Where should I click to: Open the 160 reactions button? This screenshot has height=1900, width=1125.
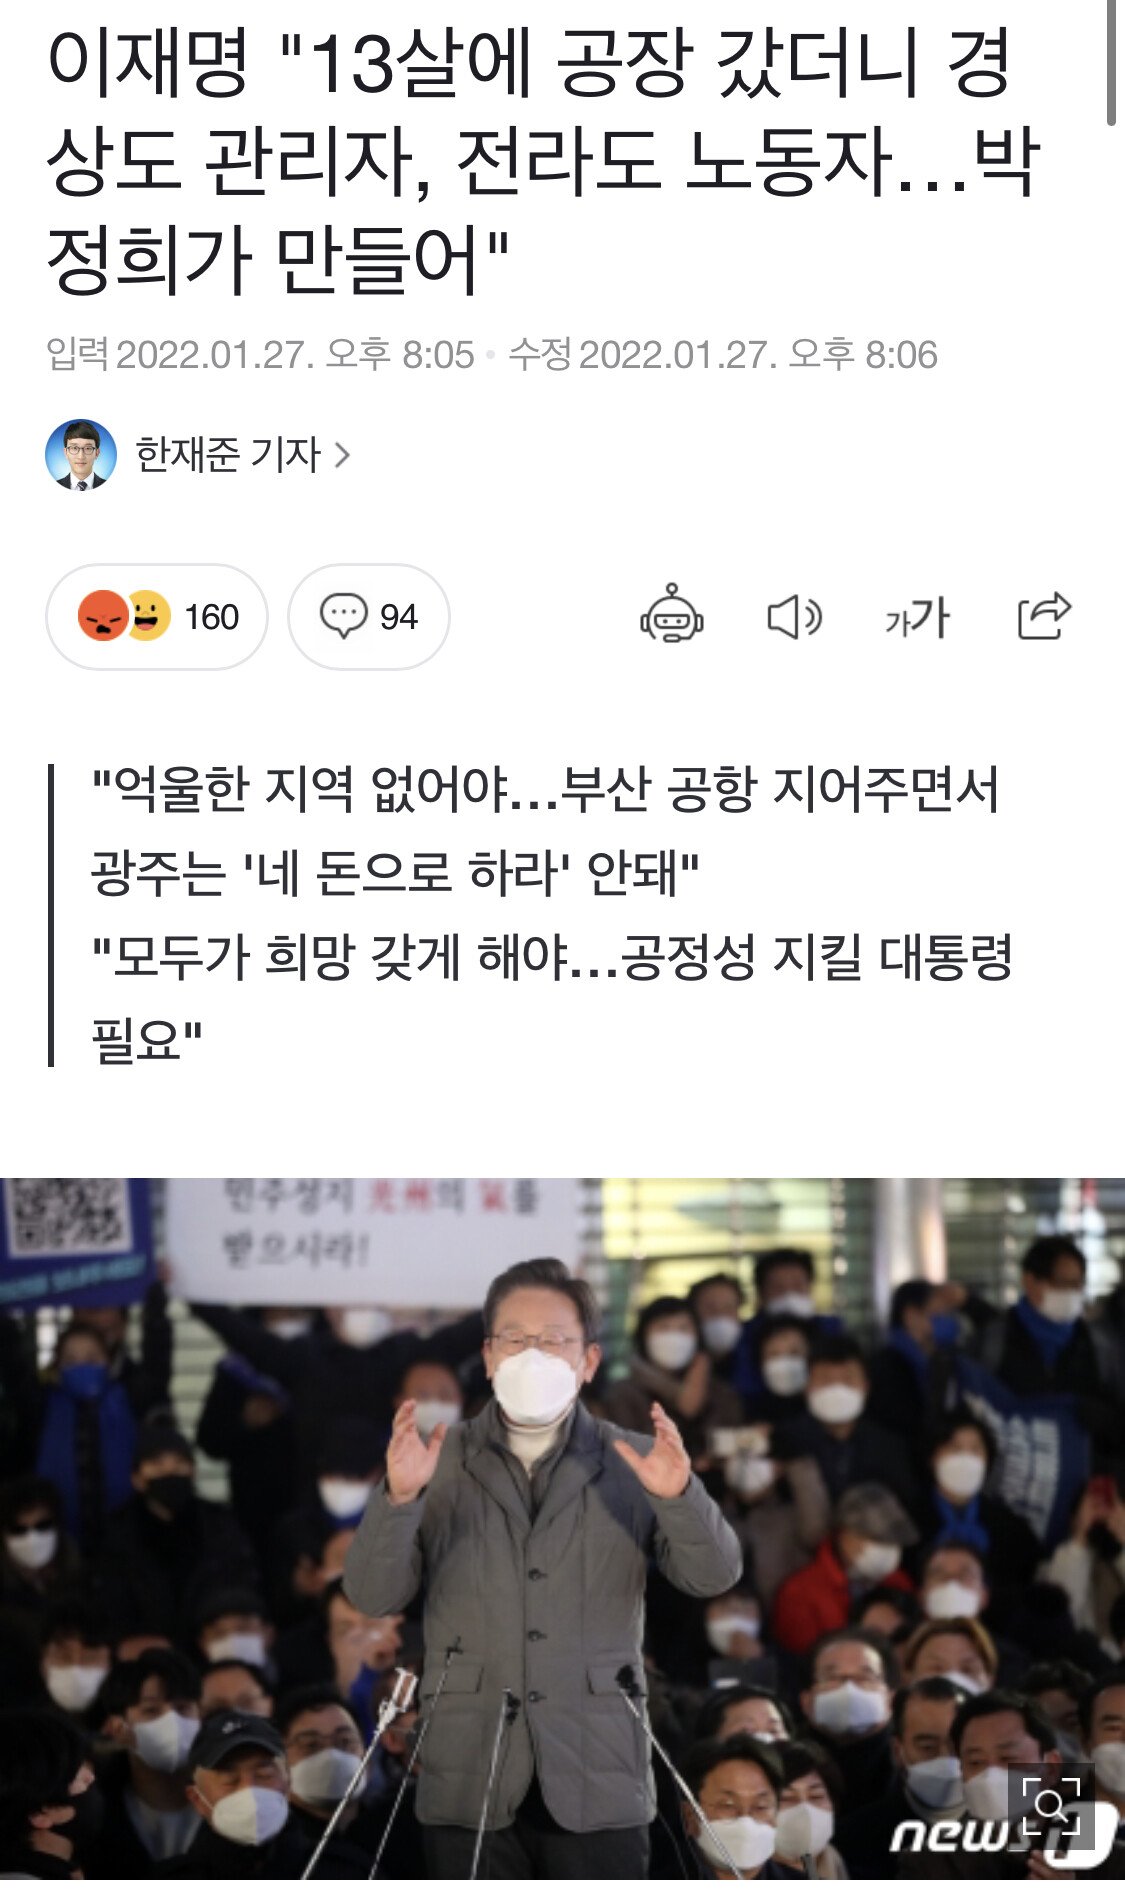pyautogui.click(x=157, y=617)
